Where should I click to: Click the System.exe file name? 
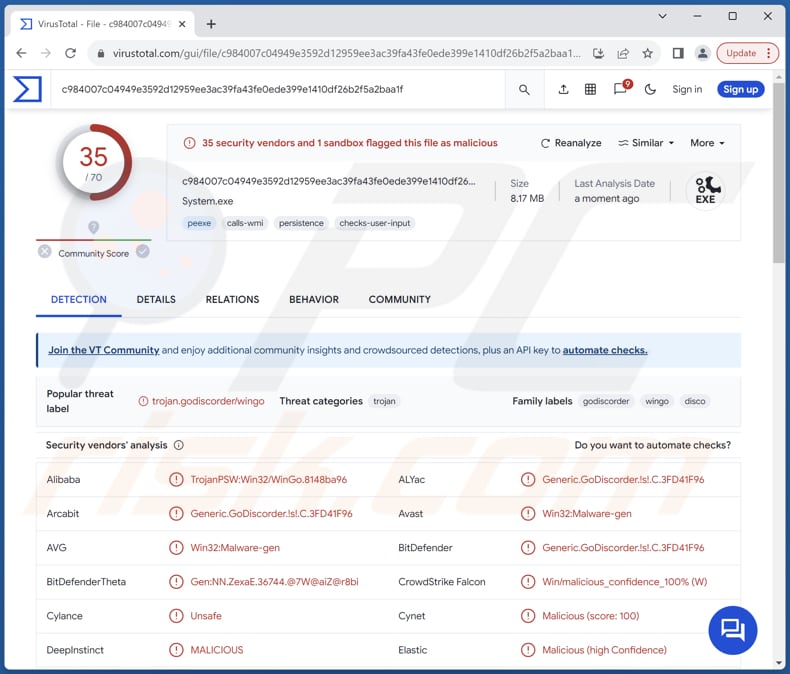[x=208, y=201]
